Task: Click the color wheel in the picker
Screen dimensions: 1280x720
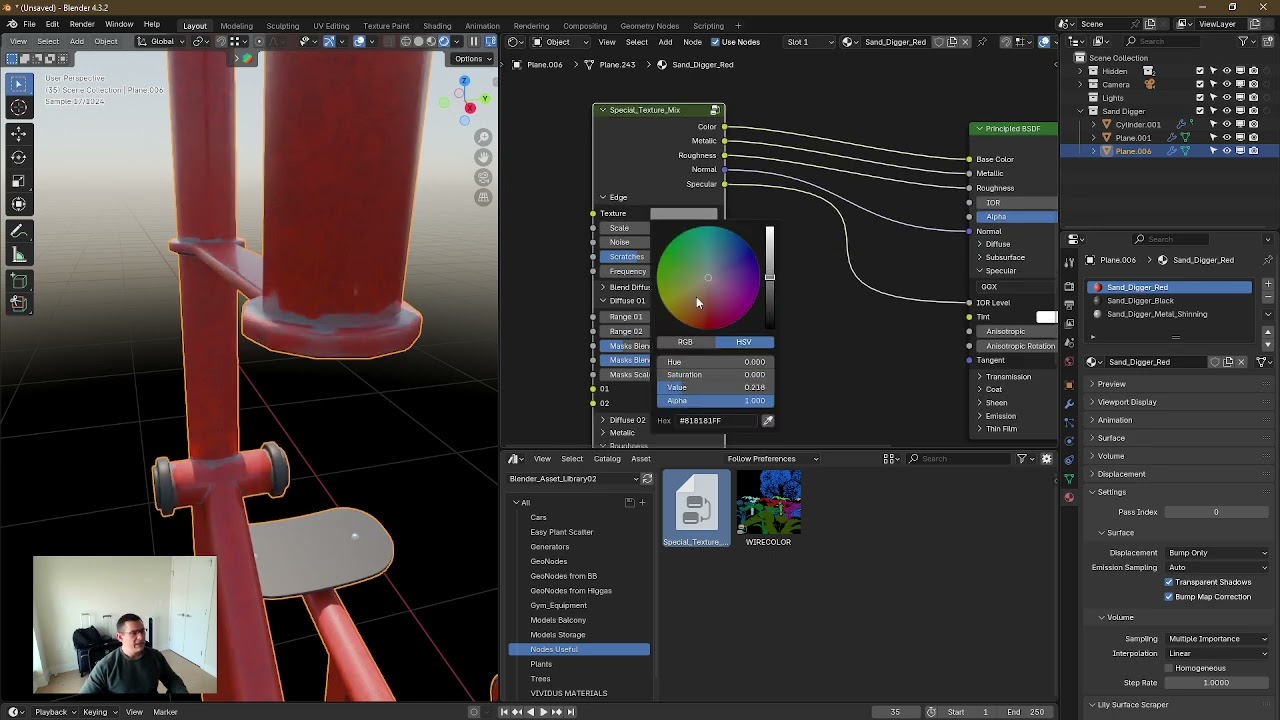Action: coord(708,278)
